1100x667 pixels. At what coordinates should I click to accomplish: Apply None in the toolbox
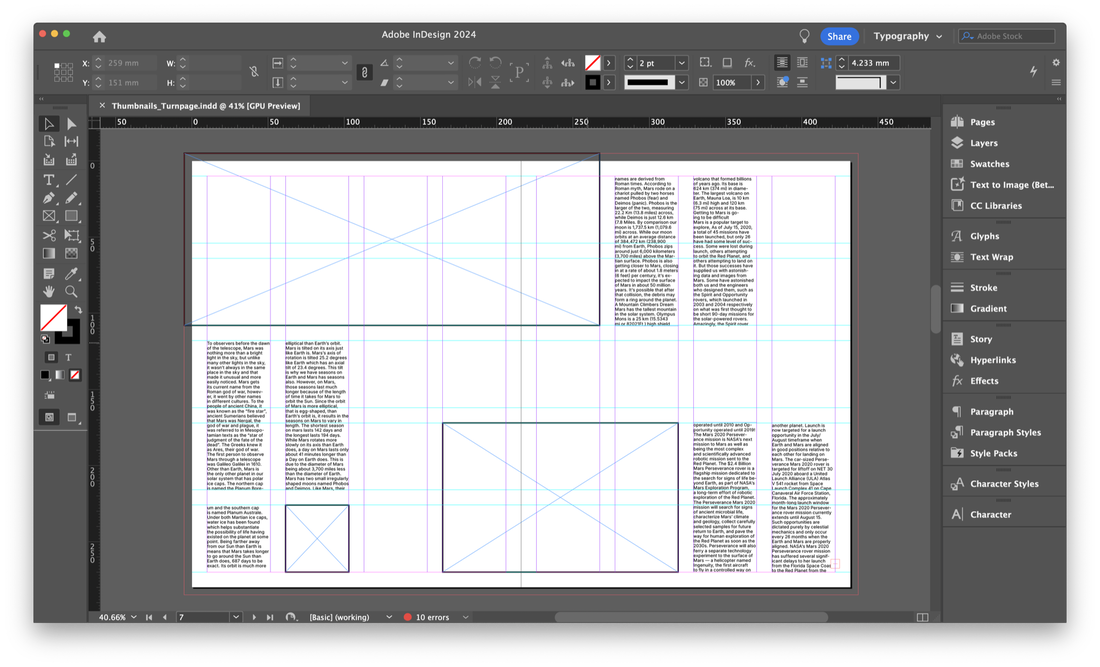75,375
